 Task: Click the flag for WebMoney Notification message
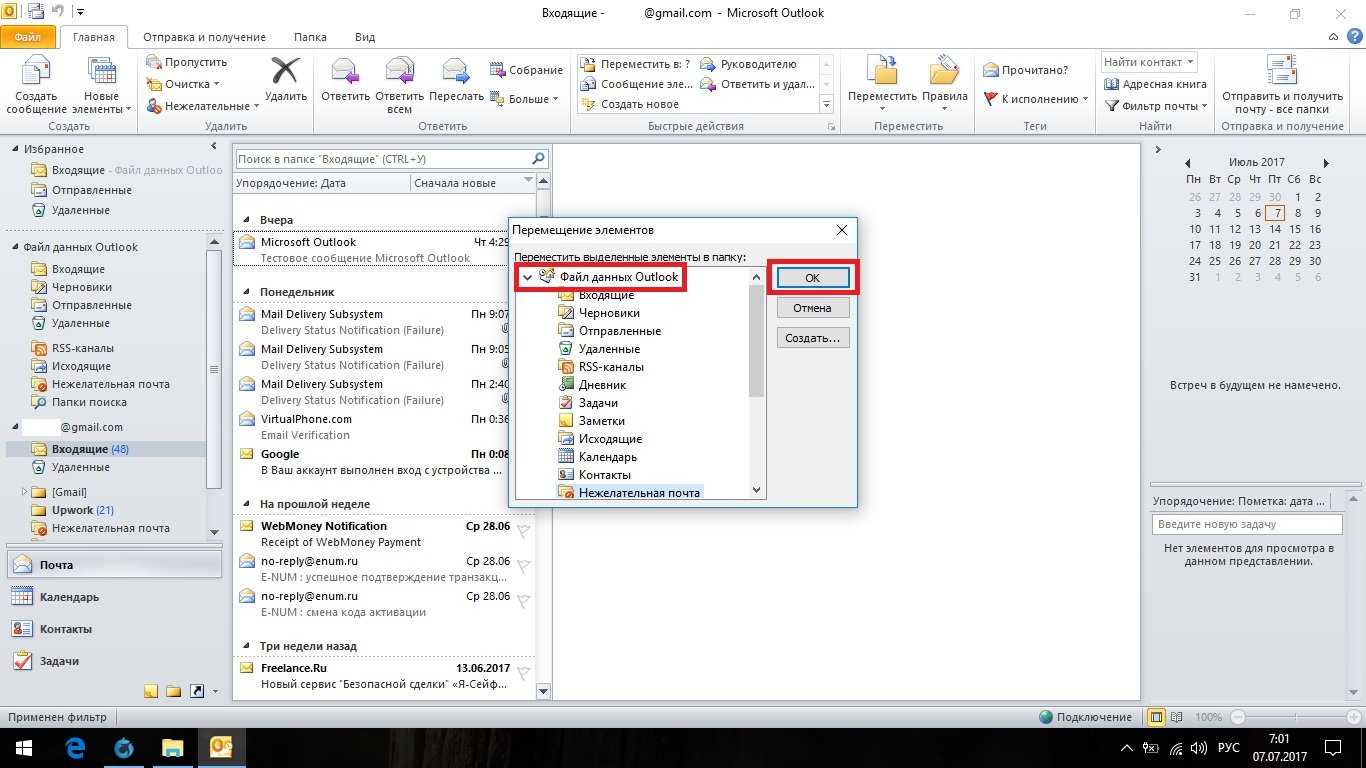click(523, 531)
